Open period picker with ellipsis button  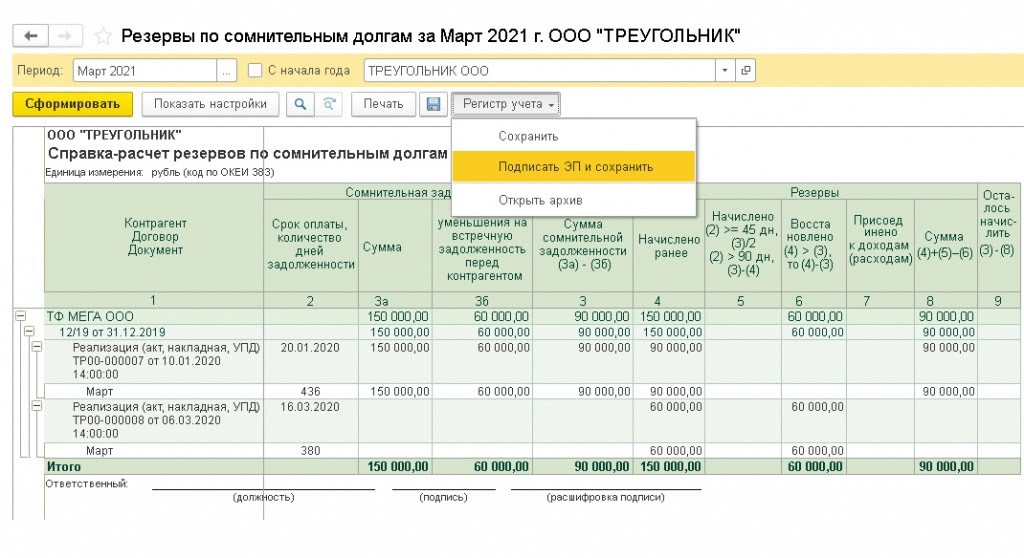227,71
